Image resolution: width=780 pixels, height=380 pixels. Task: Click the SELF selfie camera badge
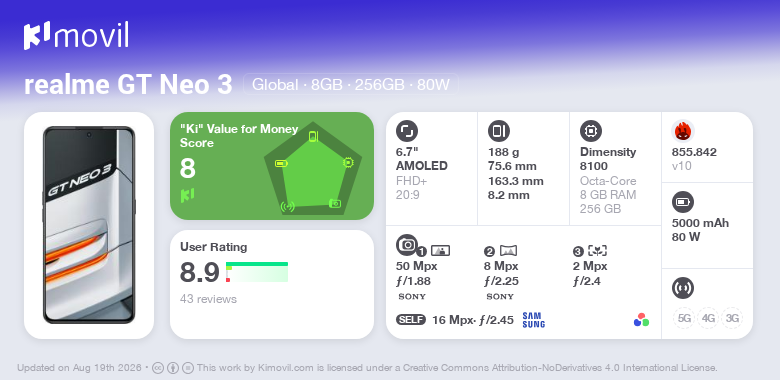click(x=411, y=319)
